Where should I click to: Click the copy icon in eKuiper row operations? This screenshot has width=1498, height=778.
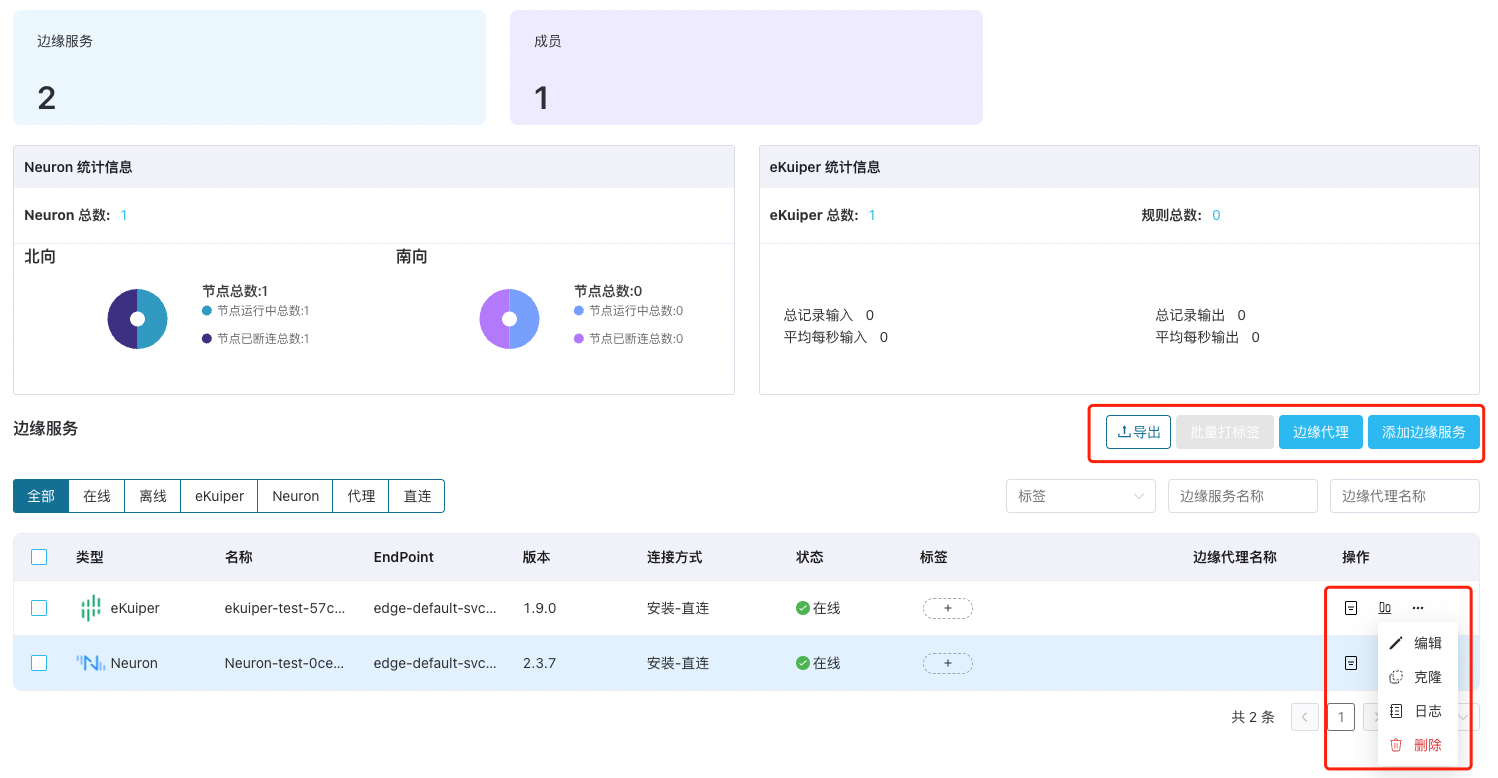1384,607
